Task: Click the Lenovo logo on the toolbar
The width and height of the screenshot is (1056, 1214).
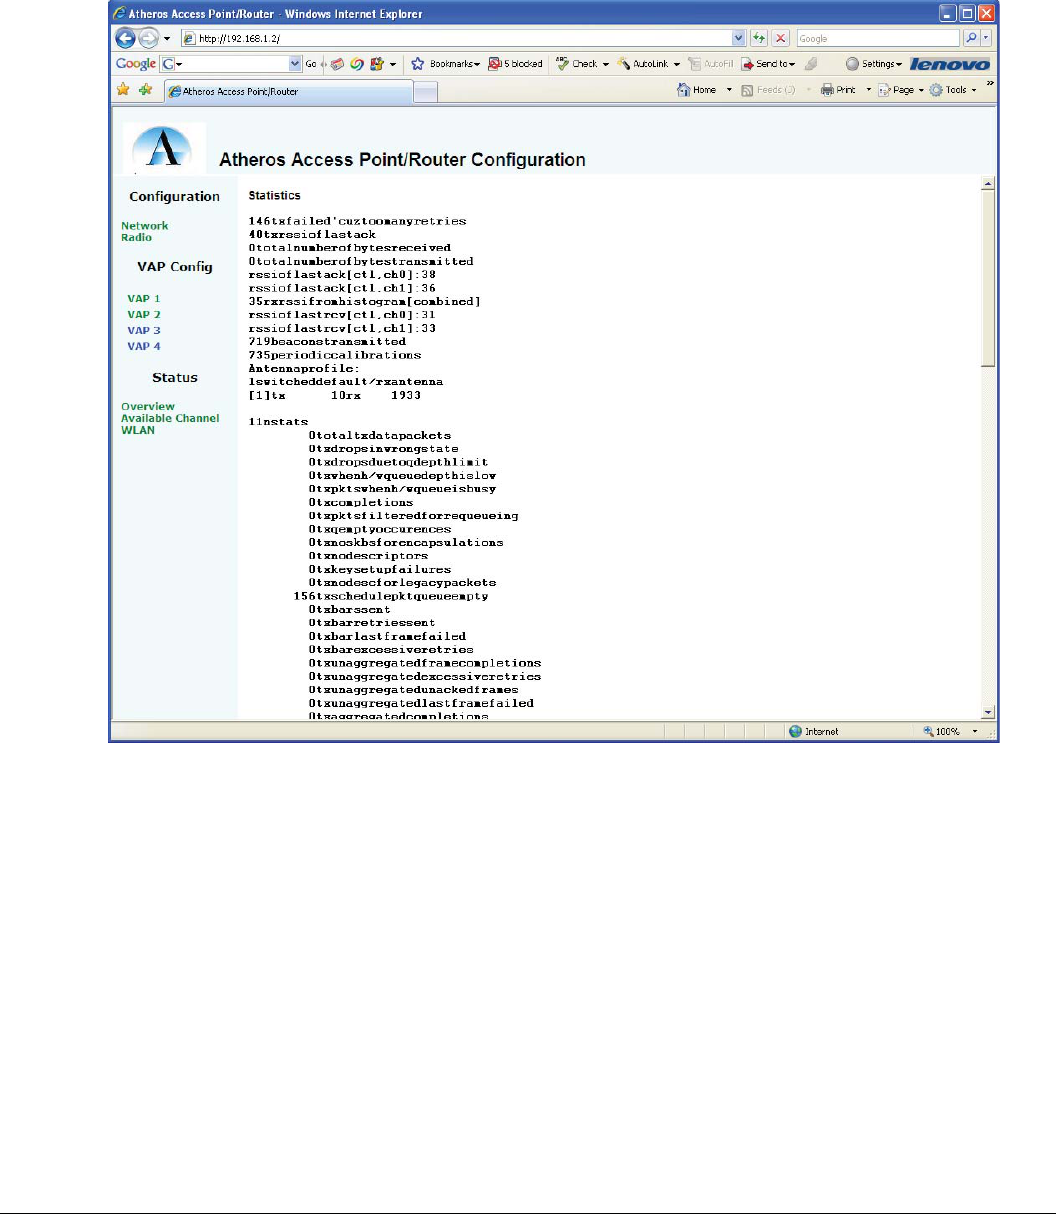Action: [x=950, y=64]
